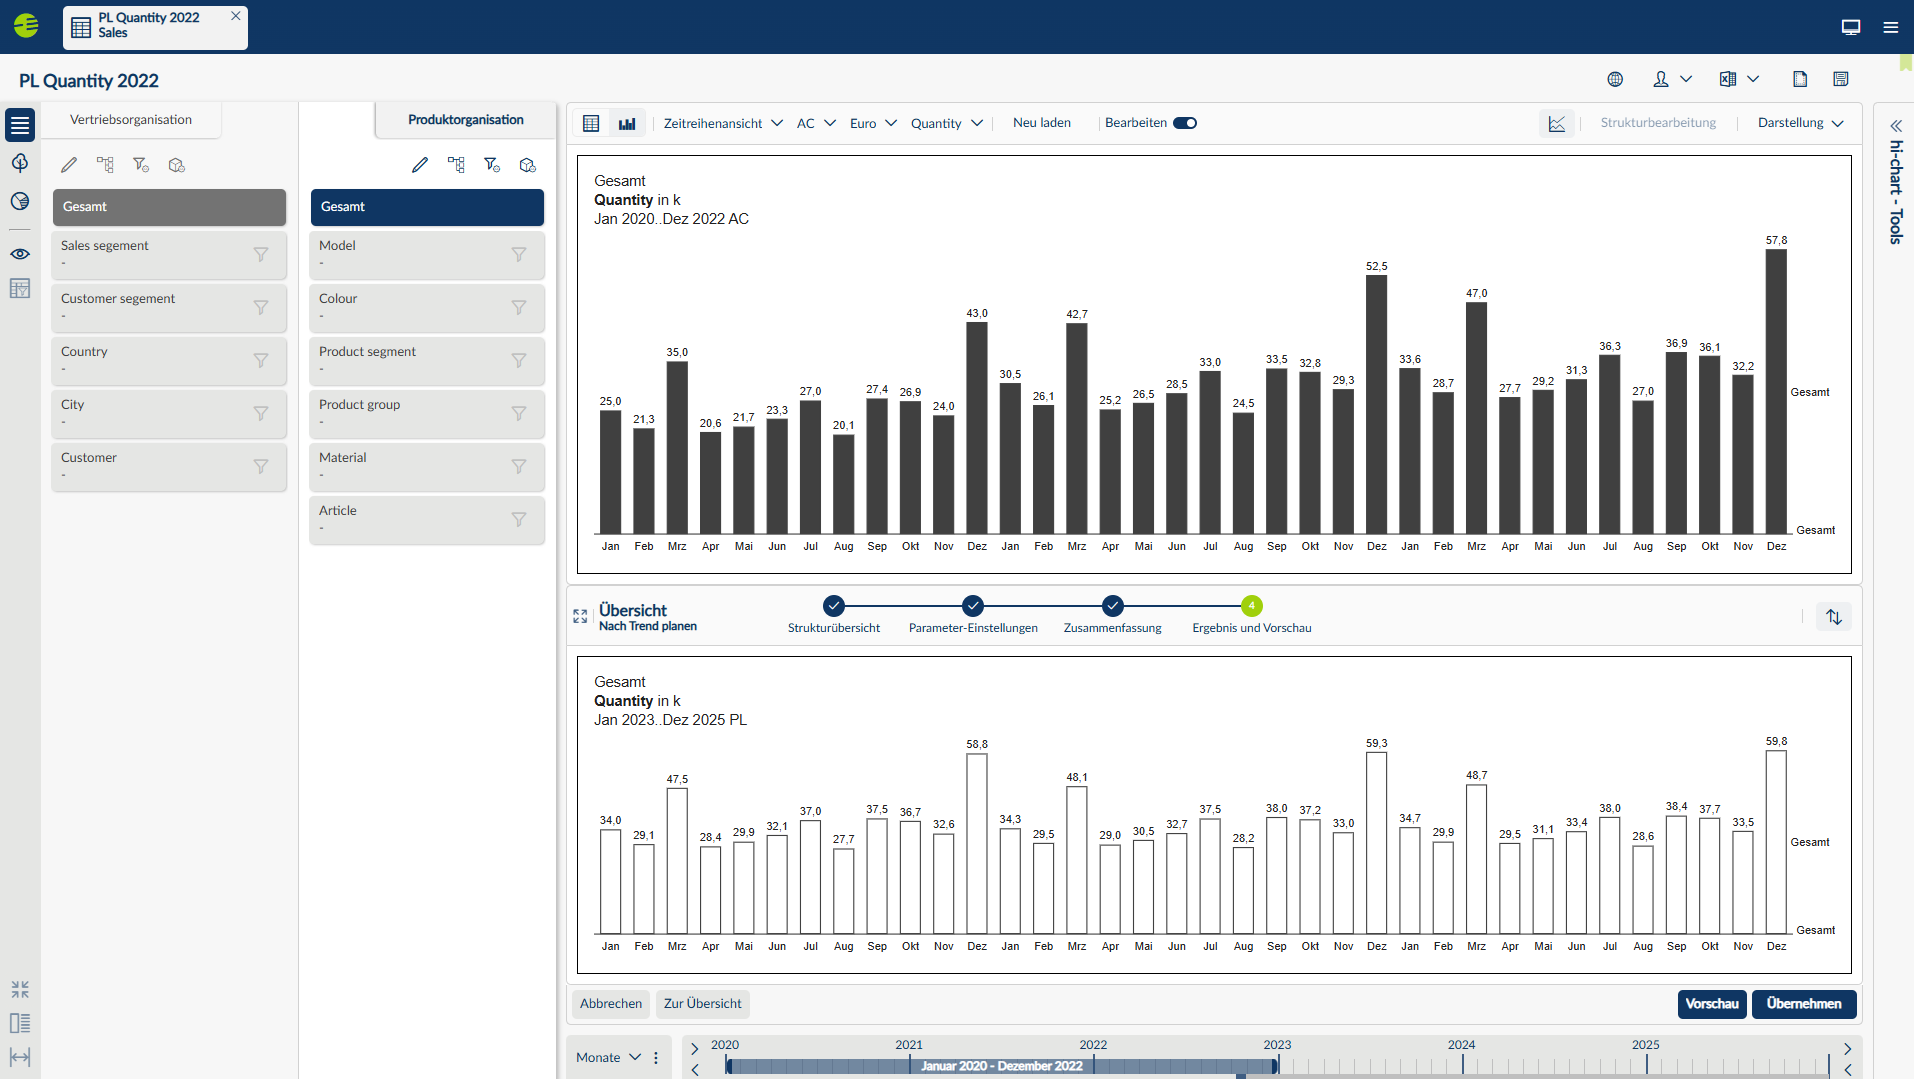Image resolution: width=1914 pixels, height=1079 pixels.
Task: Click the fit width icon at bottom left
Action: click(x=20, y=1057)
